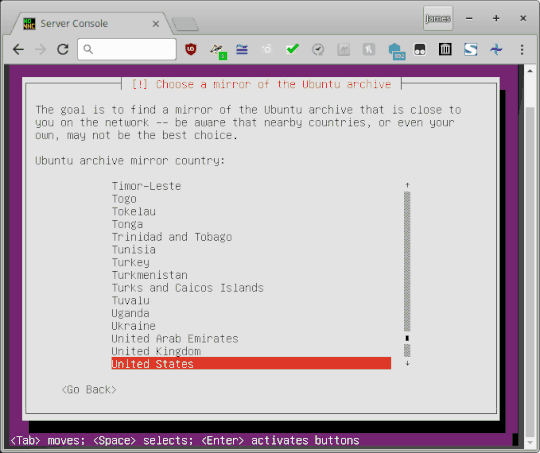Click the page scrollbar up arrow
This screenshot has height=453, width=540.
[530, 71]
